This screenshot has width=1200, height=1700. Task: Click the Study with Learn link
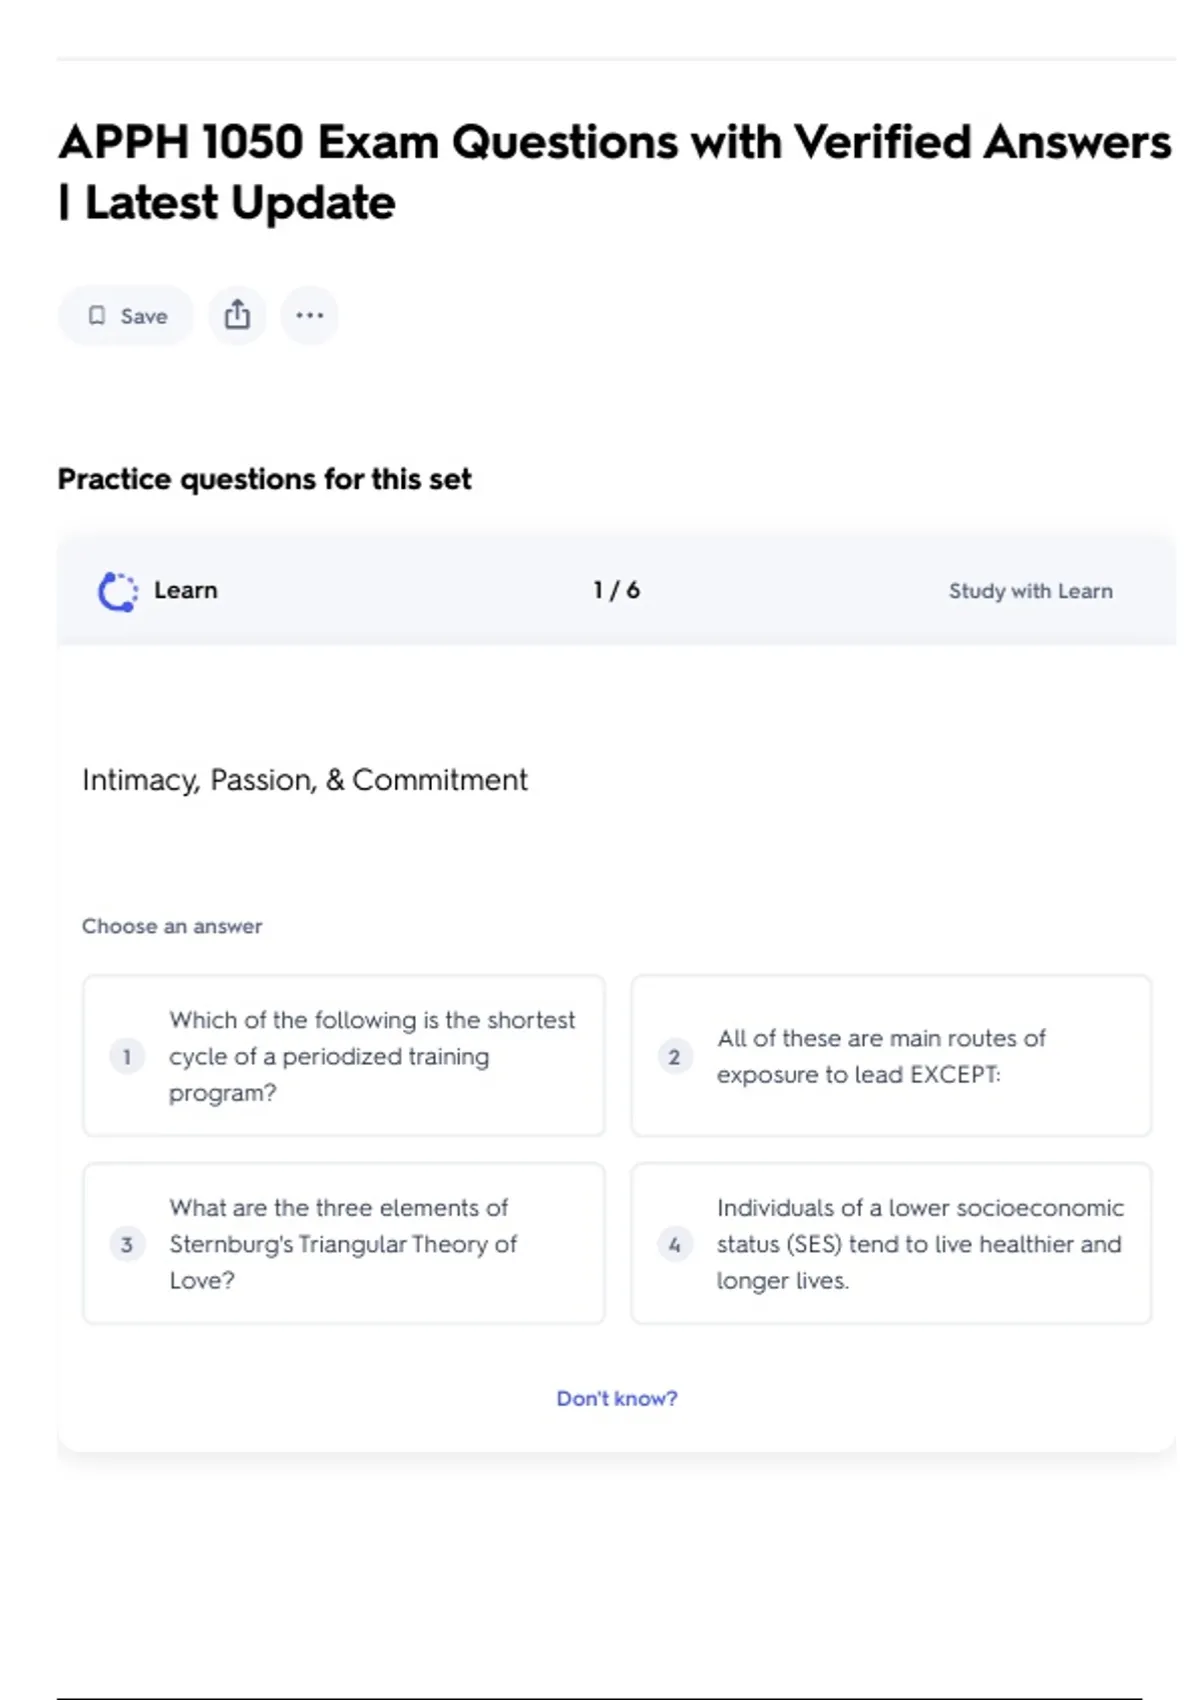(1030, 591)
